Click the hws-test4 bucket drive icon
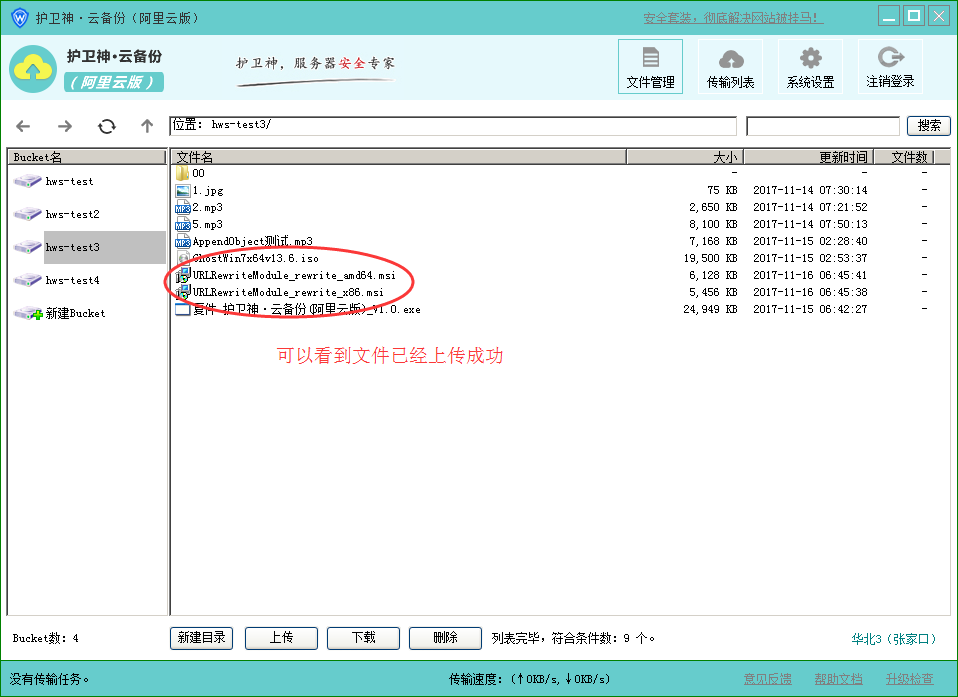This screenshot has width=958, height=697. pyautogui.click(x=27, y=280)
